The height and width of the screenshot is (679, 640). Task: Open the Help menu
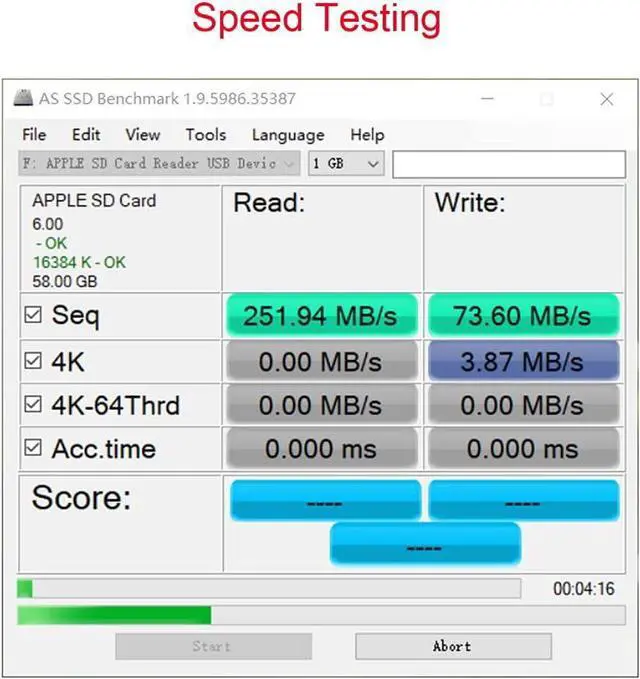pos(367,135)
